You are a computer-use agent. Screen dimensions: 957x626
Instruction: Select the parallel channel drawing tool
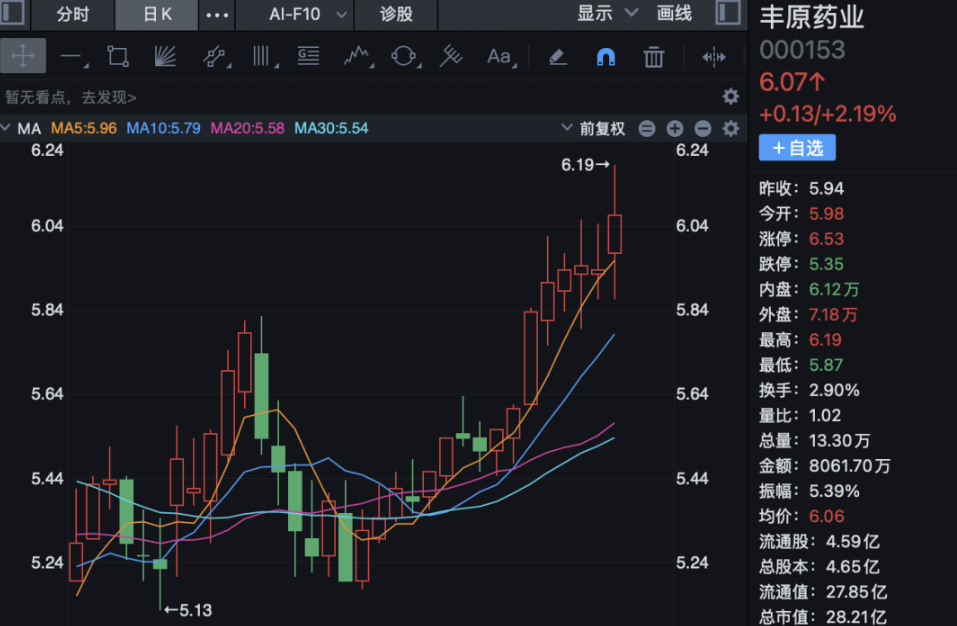(x=215, y=57)
